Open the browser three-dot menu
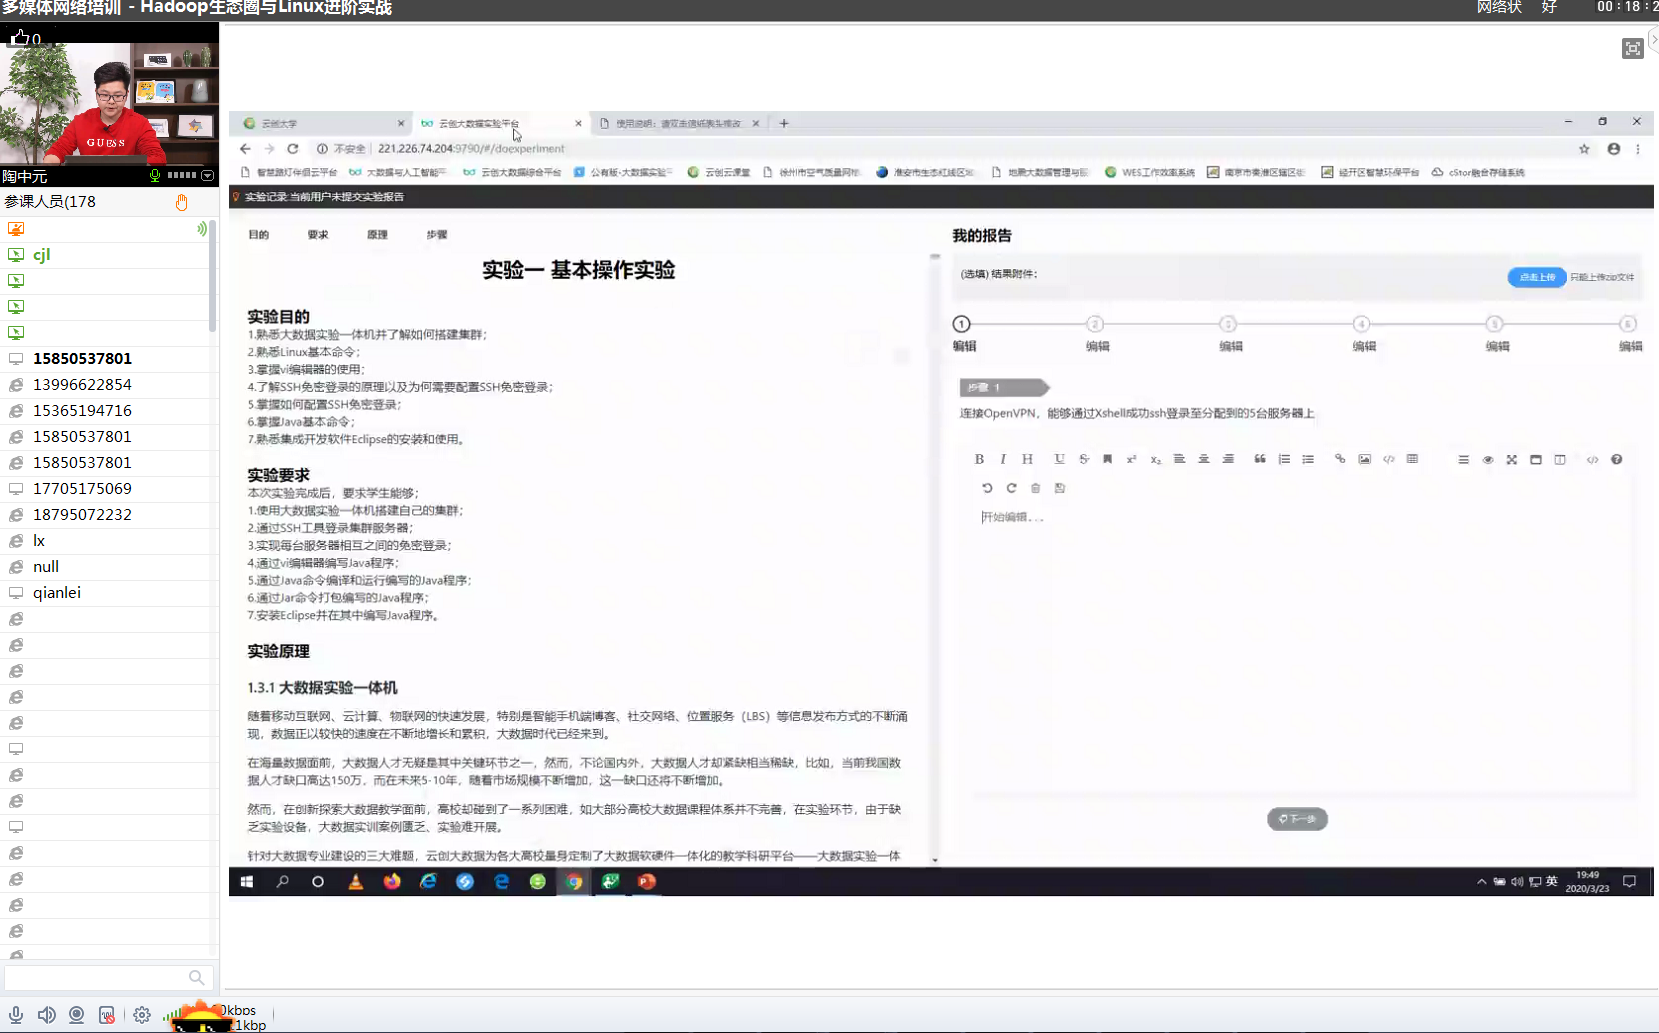The width and height of the screenshot is (1659, 1033). [x=1637, y=149]
